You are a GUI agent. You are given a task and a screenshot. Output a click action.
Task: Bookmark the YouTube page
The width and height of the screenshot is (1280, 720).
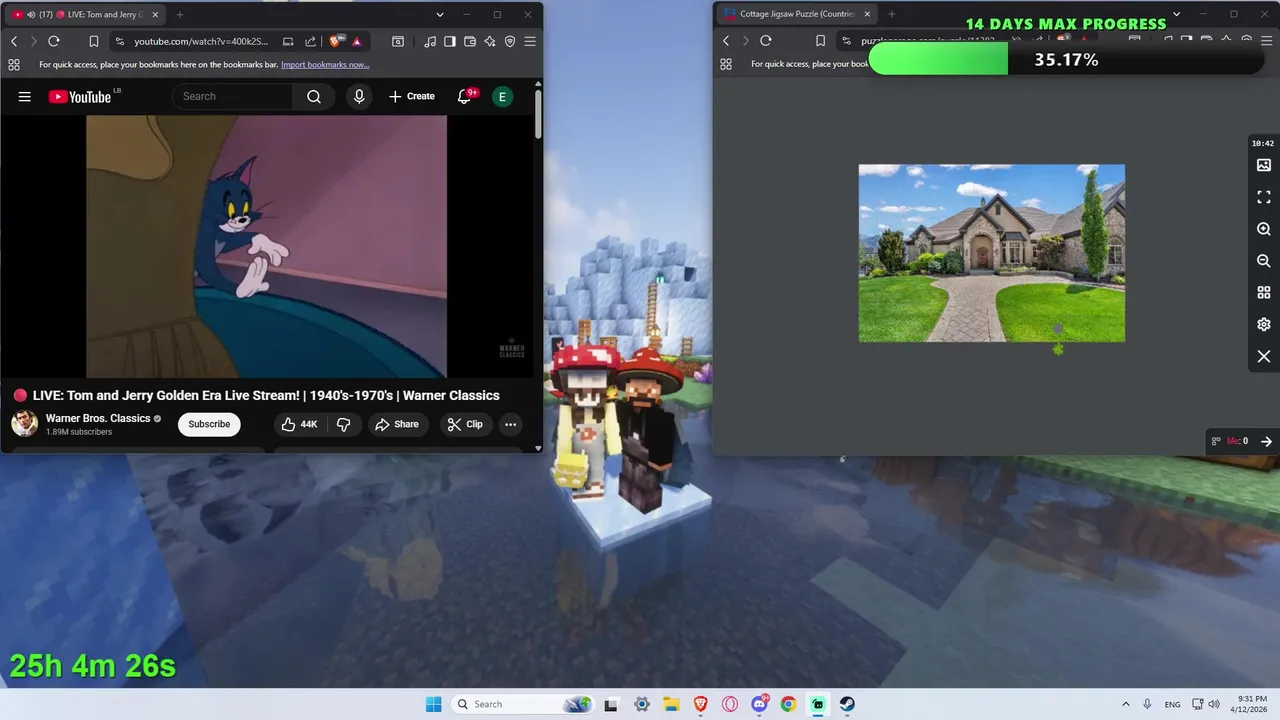(94, 41)
